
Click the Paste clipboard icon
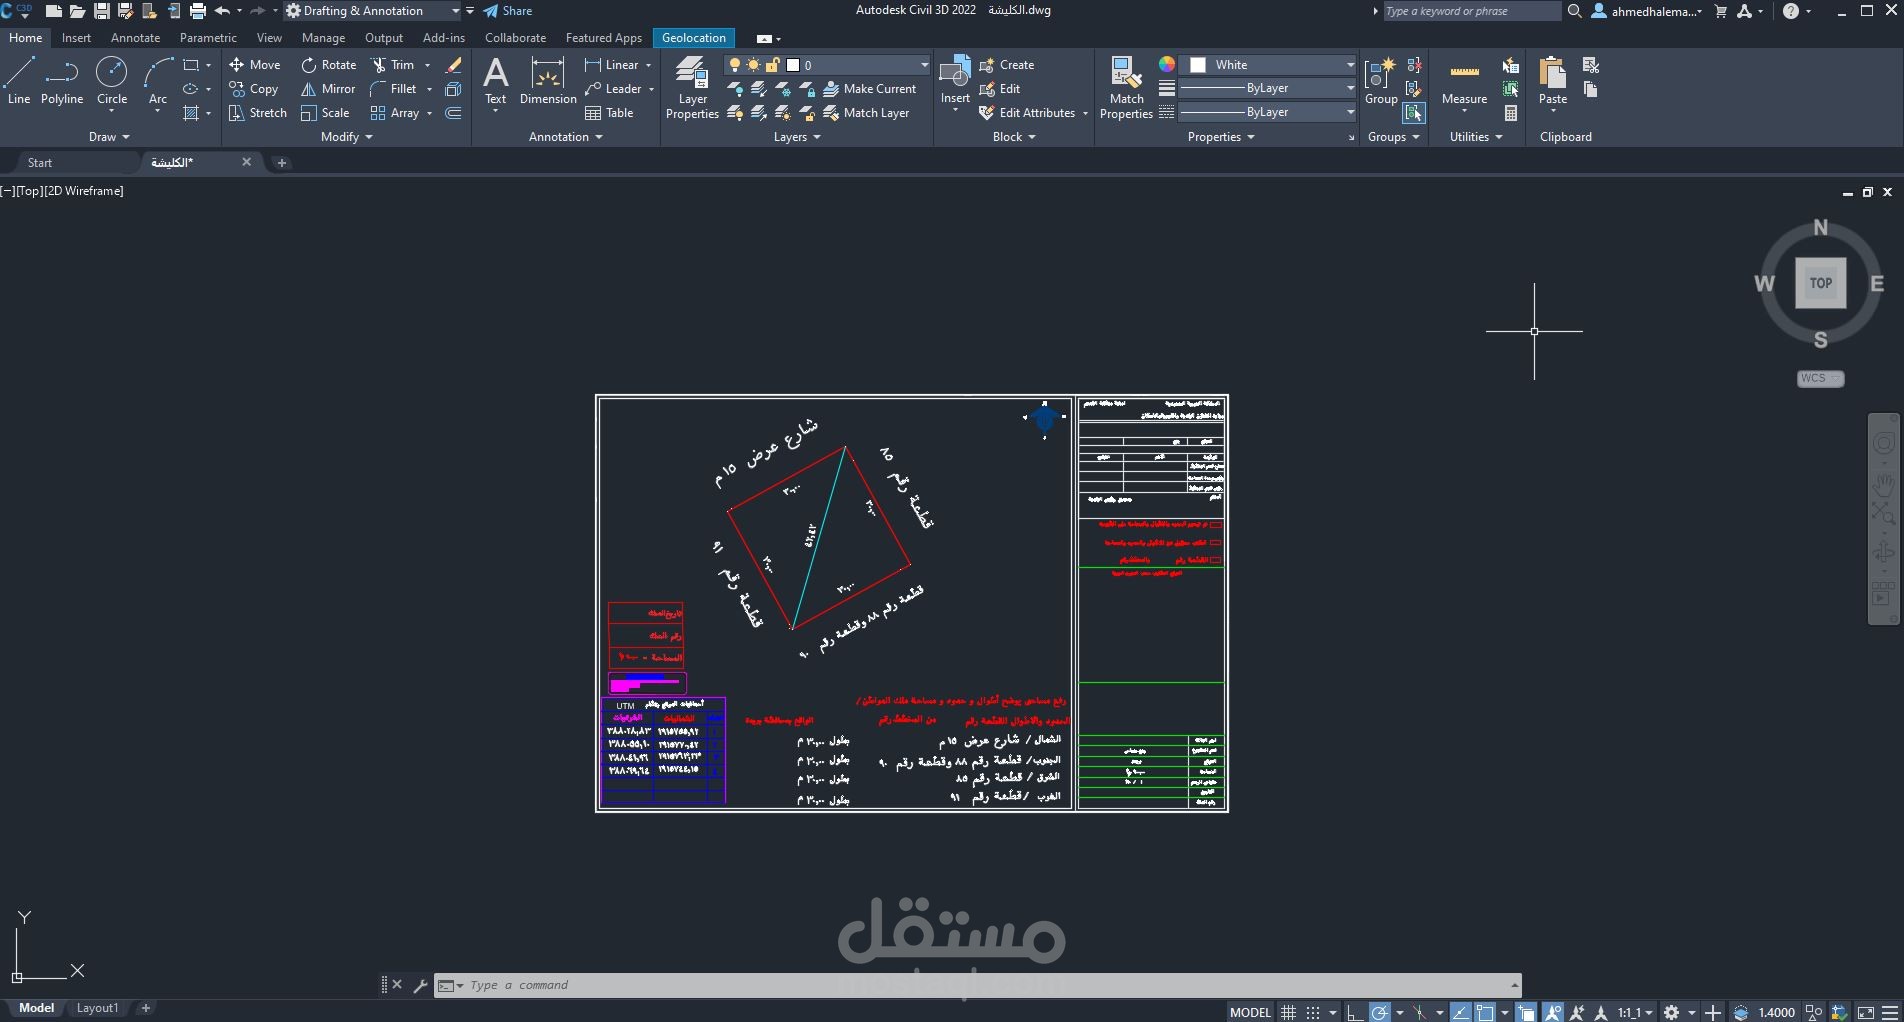point(1553,81)
